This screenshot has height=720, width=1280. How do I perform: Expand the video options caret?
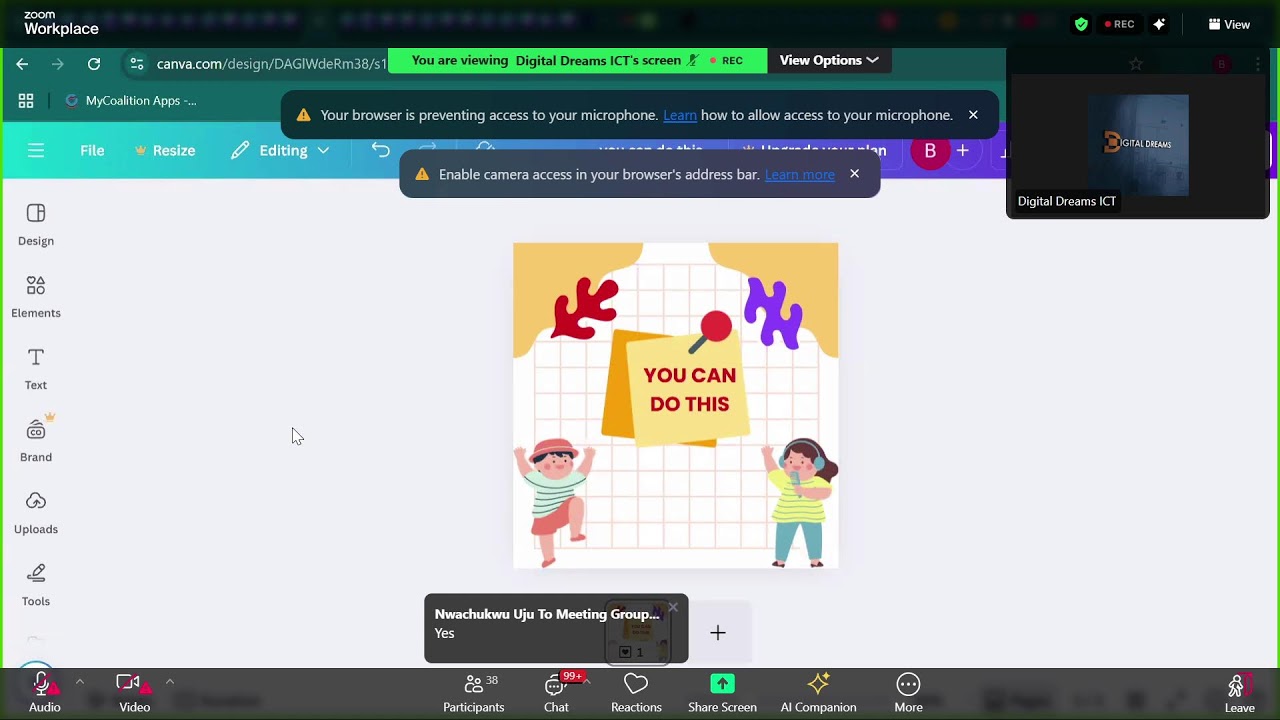click(169, 682)
